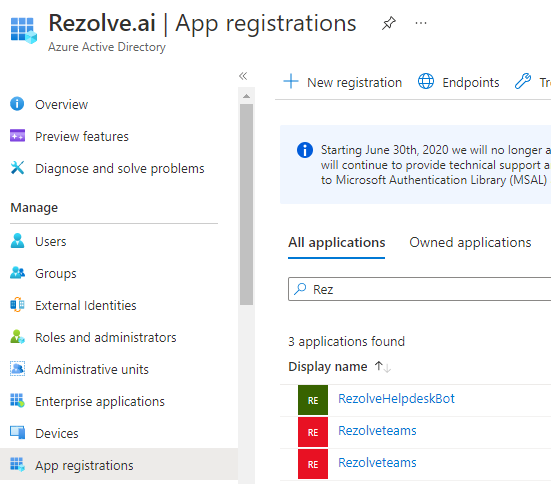
Task: Click the Diagnose and solve problems wrench icon
Action: click(17, 168)
